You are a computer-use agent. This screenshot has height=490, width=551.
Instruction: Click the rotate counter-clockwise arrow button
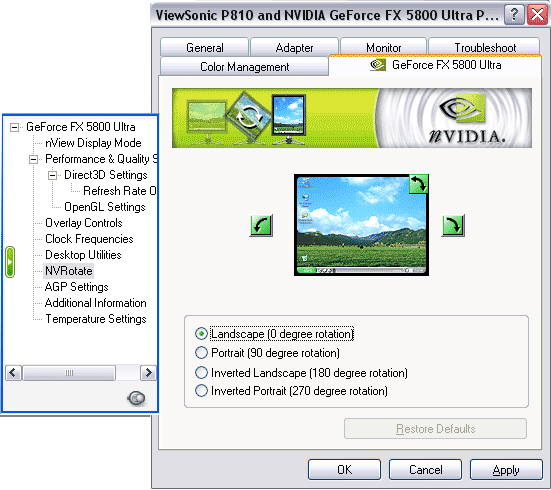(261, 225)
